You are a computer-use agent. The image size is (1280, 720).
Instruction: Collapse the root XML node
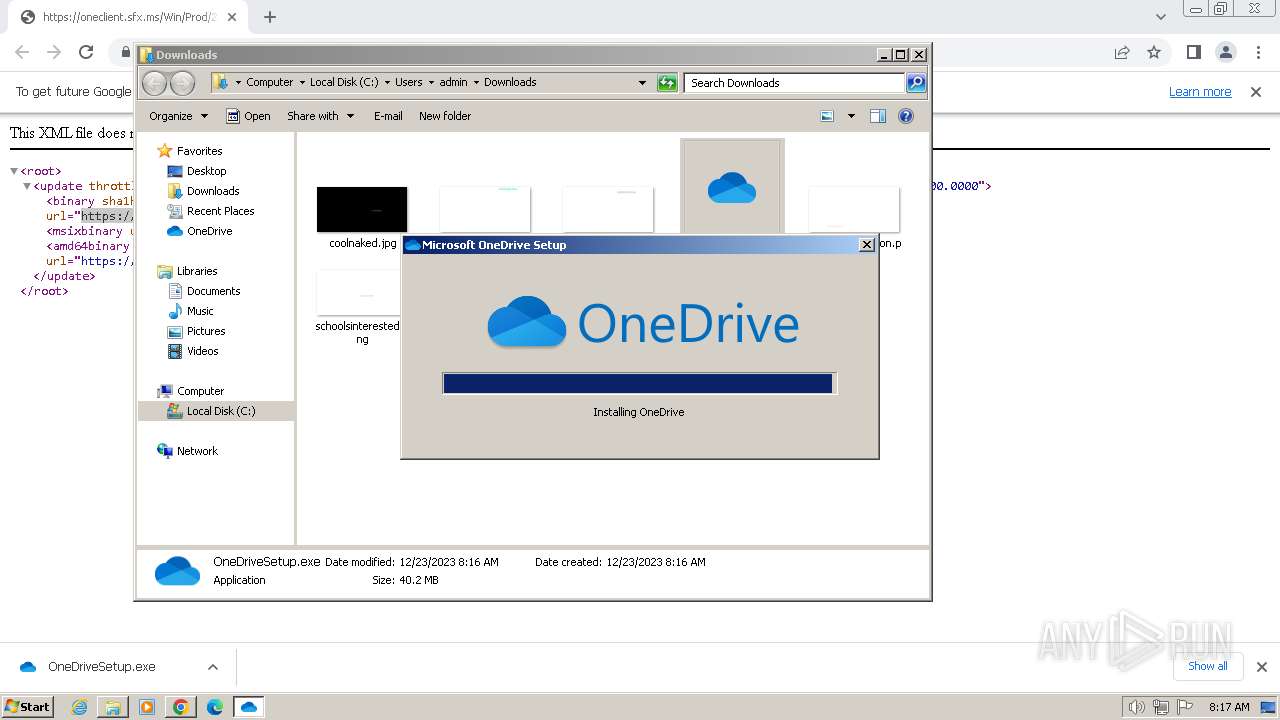(x=14, y=171)
